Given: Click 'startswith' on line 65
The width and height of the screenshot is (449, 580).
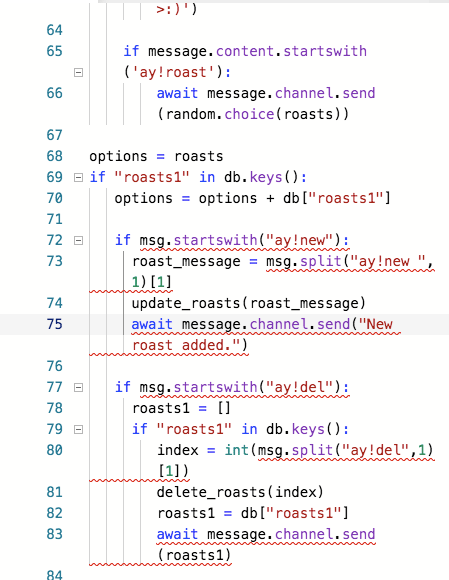Looking at the screenshot, I should point(325,51).
